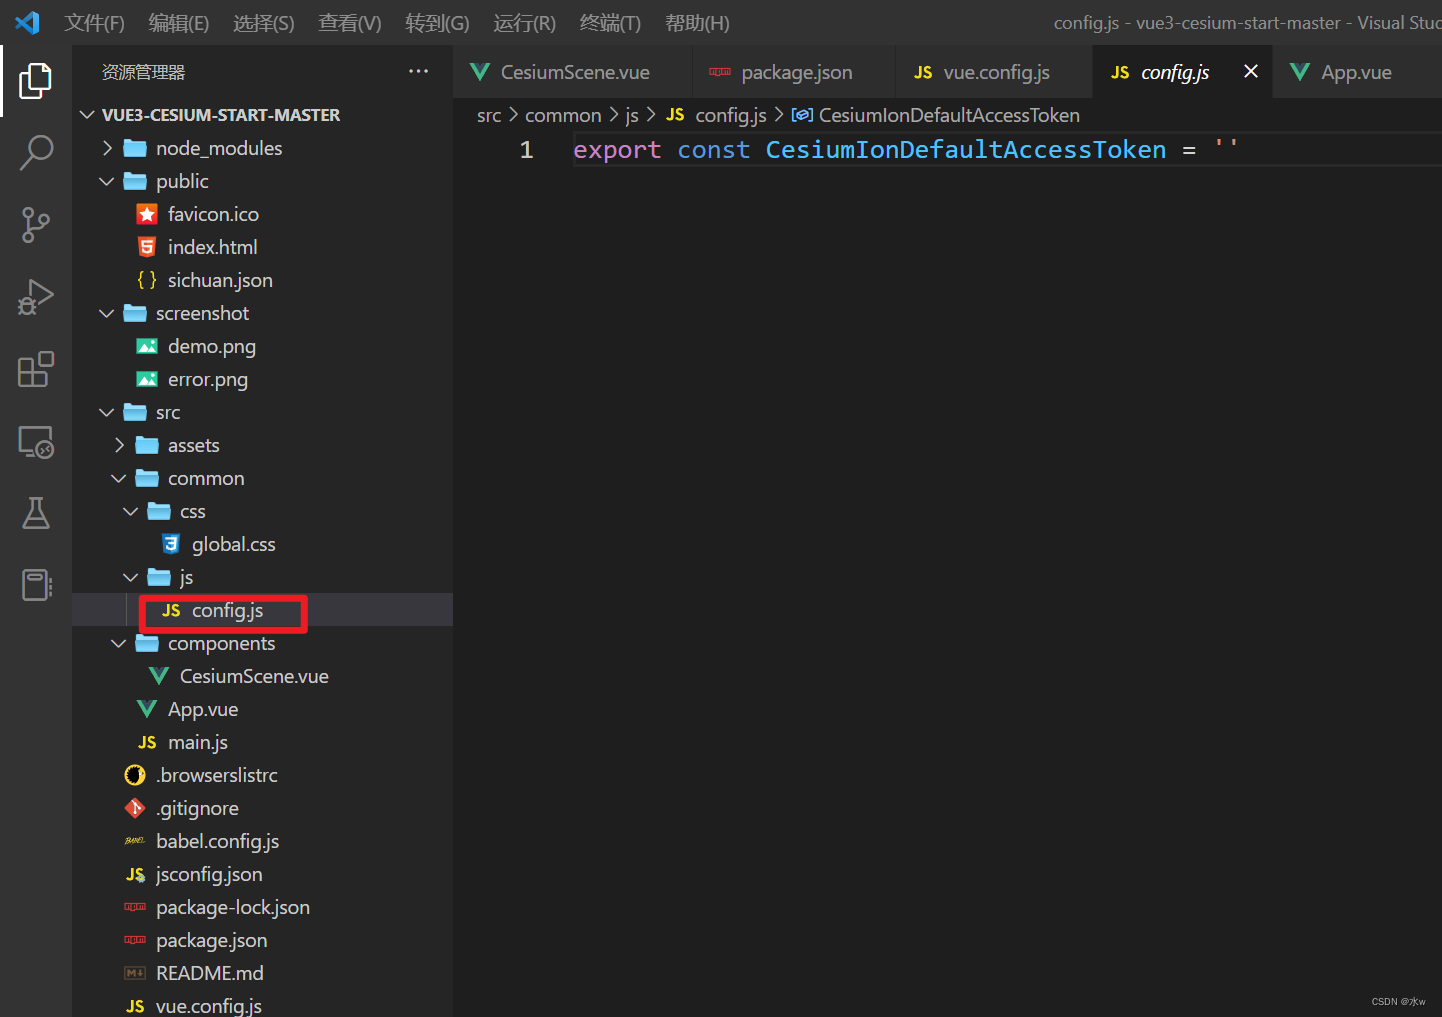Open the Search view icon
Image resolution: width=1442 pixels, height=1017 pixels.
click(36, 153)
